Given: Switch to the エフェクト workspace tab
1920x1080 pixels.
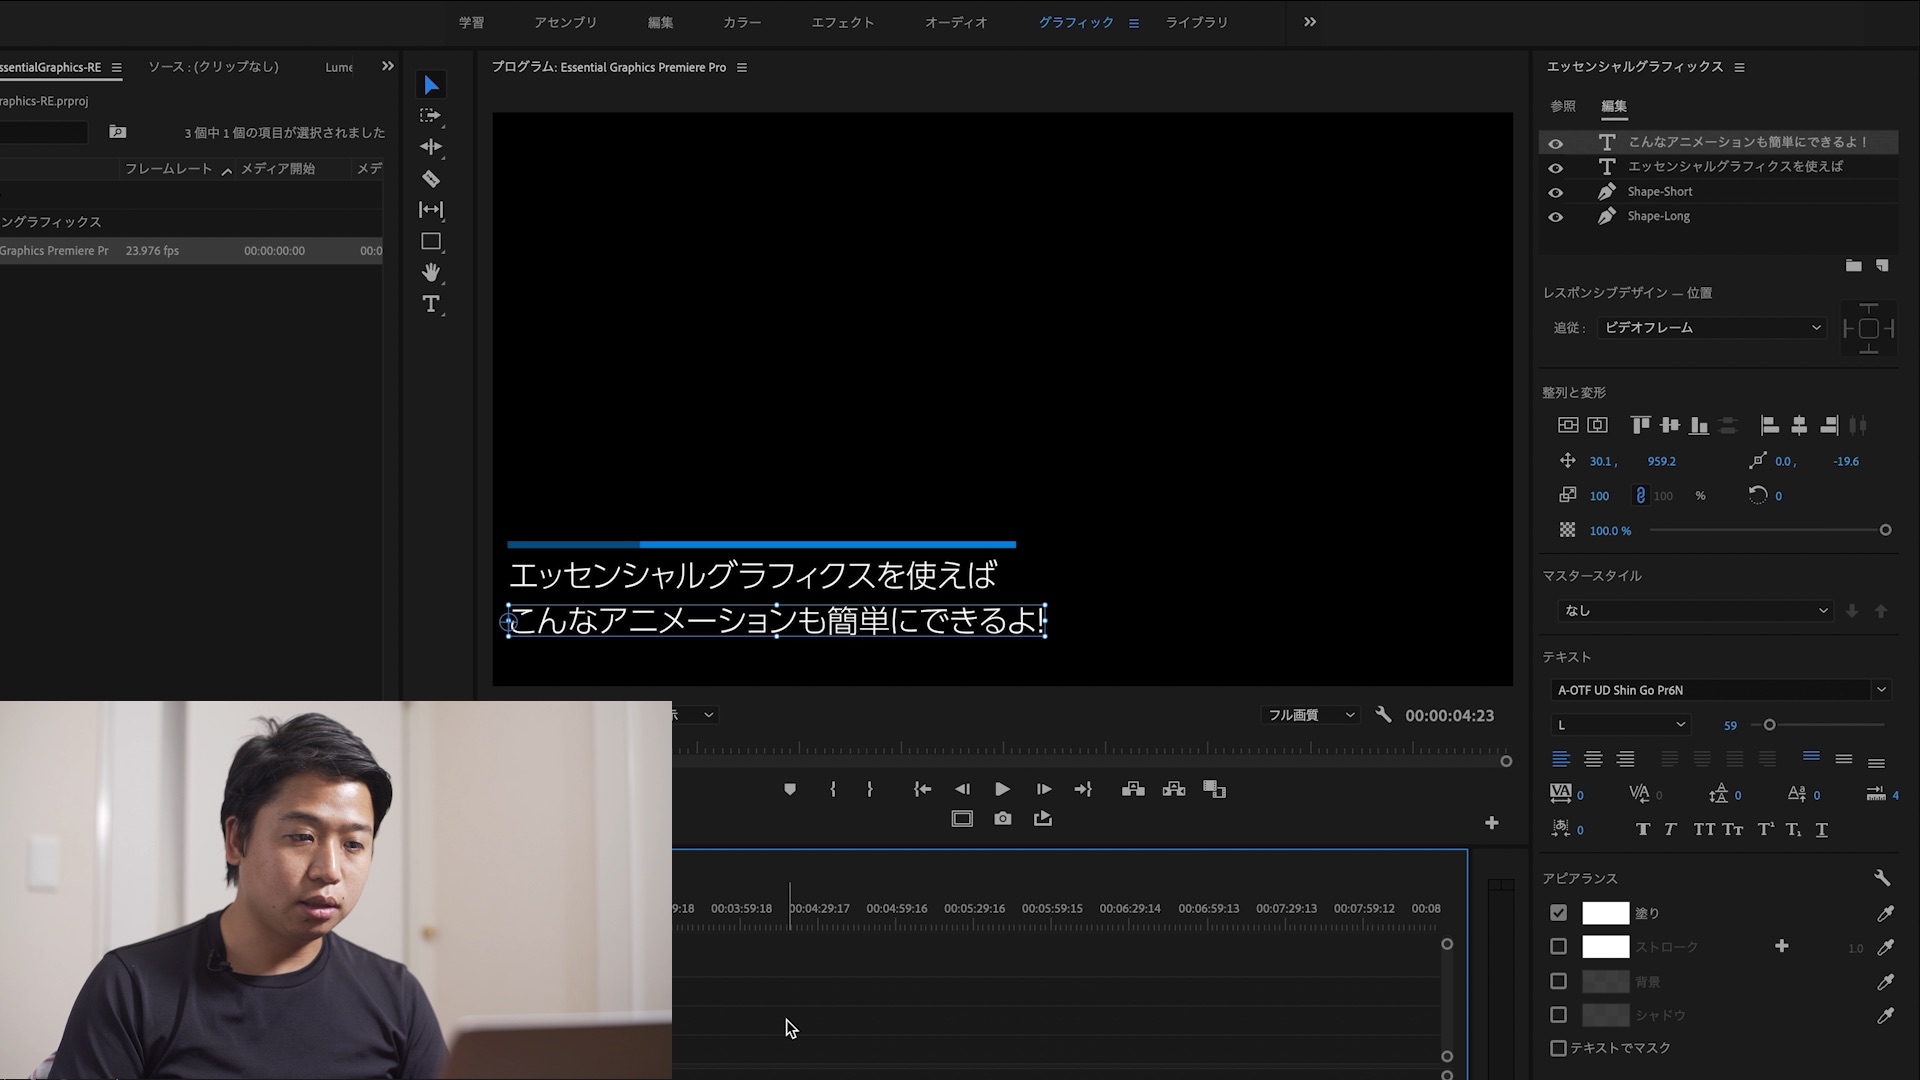Looking at the screenshot, I should [842, 22].
